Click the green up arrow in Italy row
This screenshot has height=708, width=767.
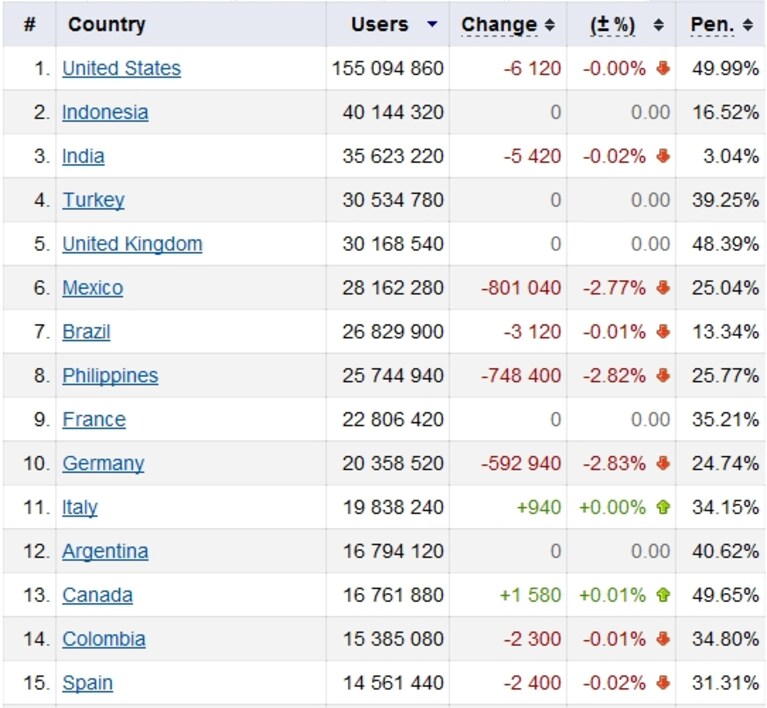663,507
